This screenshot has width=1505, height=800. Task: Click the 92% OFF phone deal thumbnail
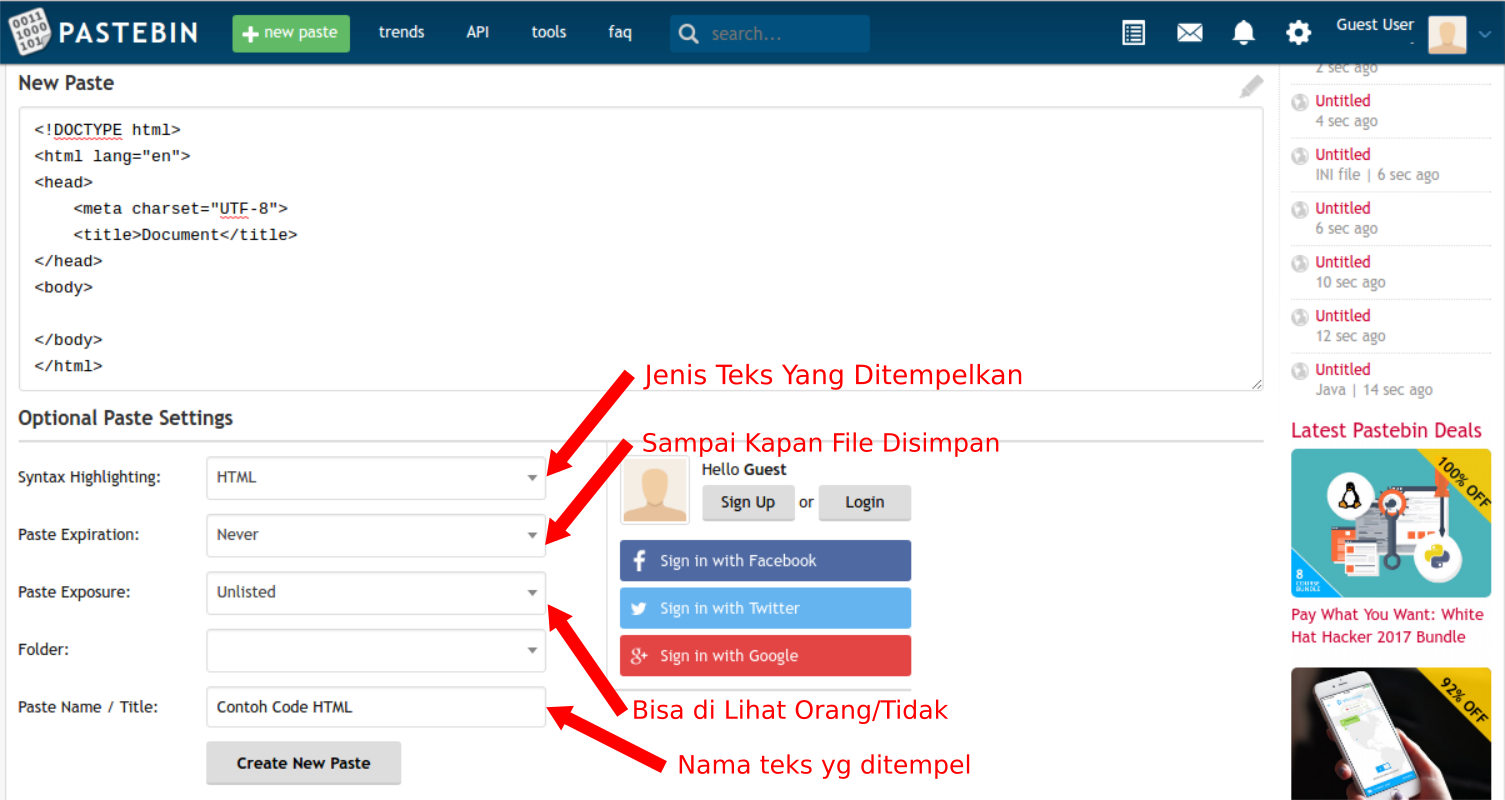point(1391,733)
